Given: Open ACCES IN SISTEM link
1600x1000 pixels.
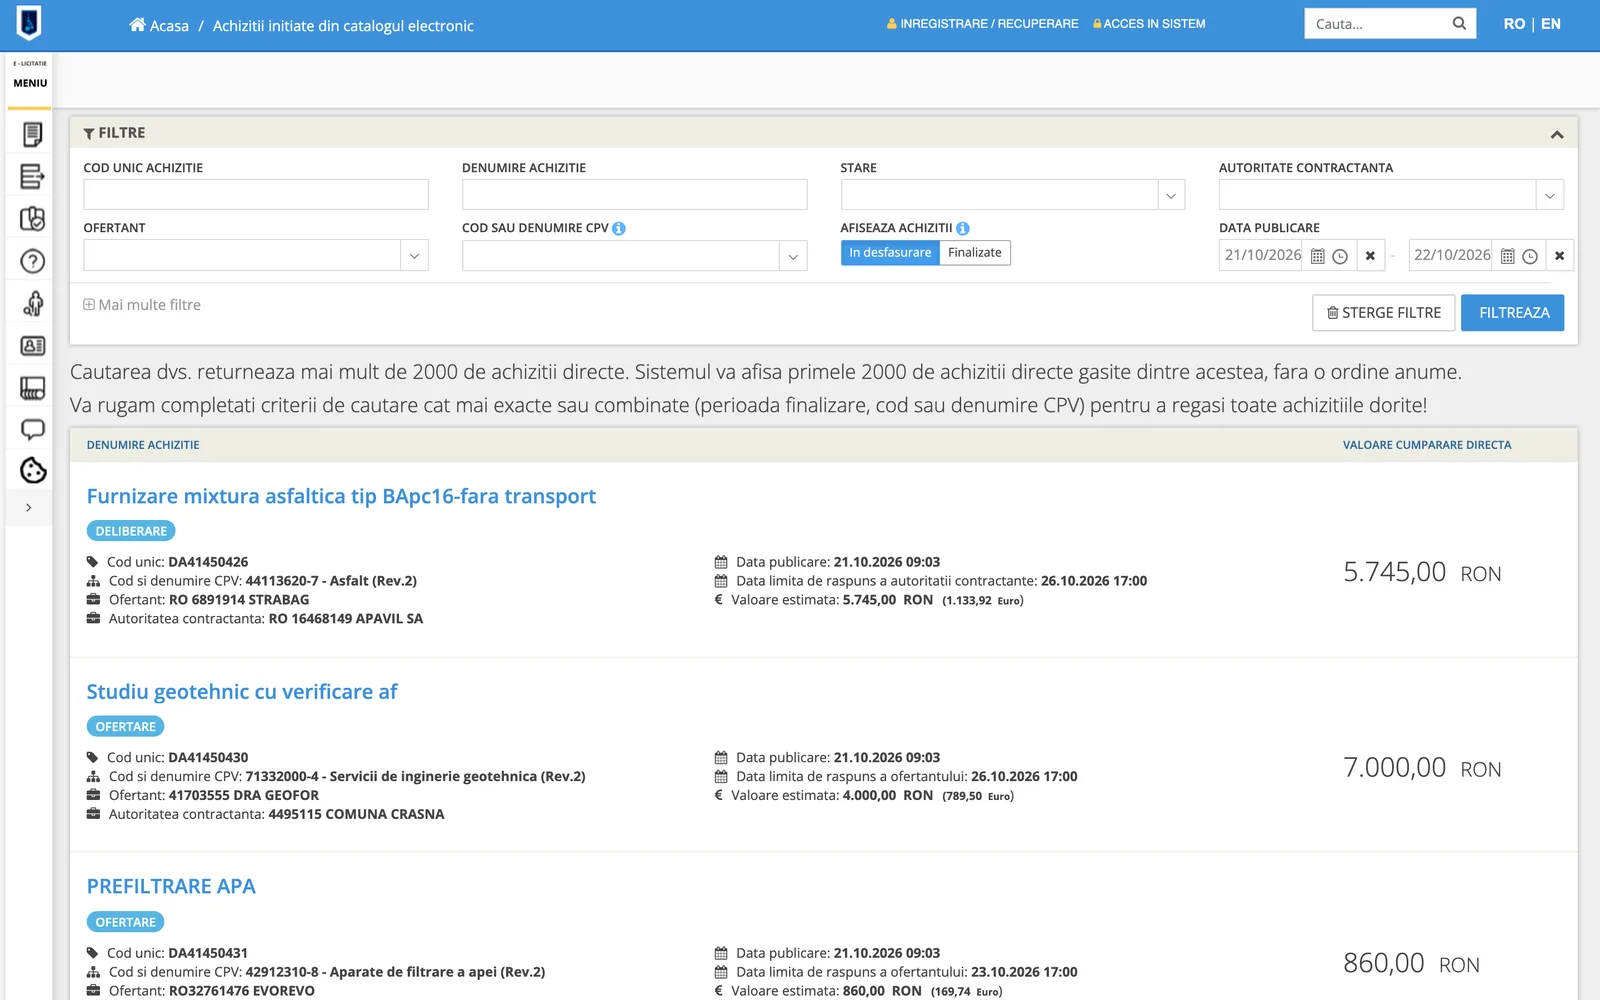Looking at the screenshot, I should 1149,24.
